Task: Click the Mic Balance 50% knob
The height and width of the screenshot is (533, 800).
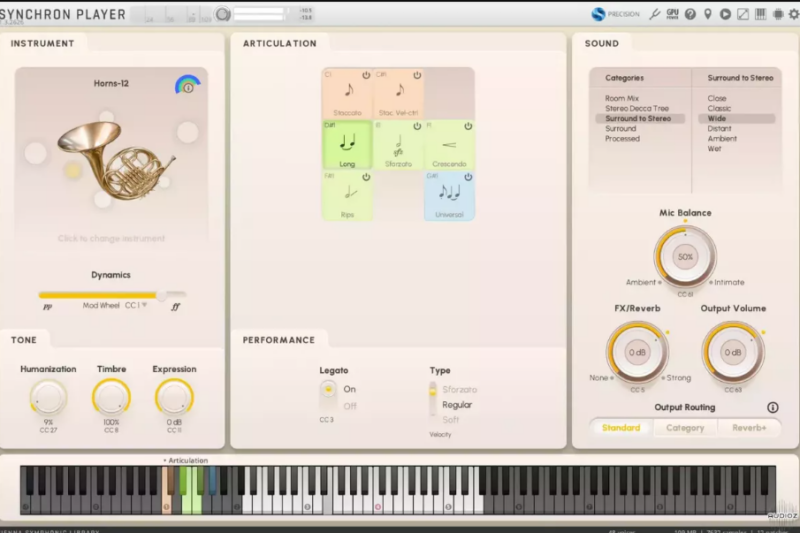Action: pyautogui.click(x=685, y=257)
